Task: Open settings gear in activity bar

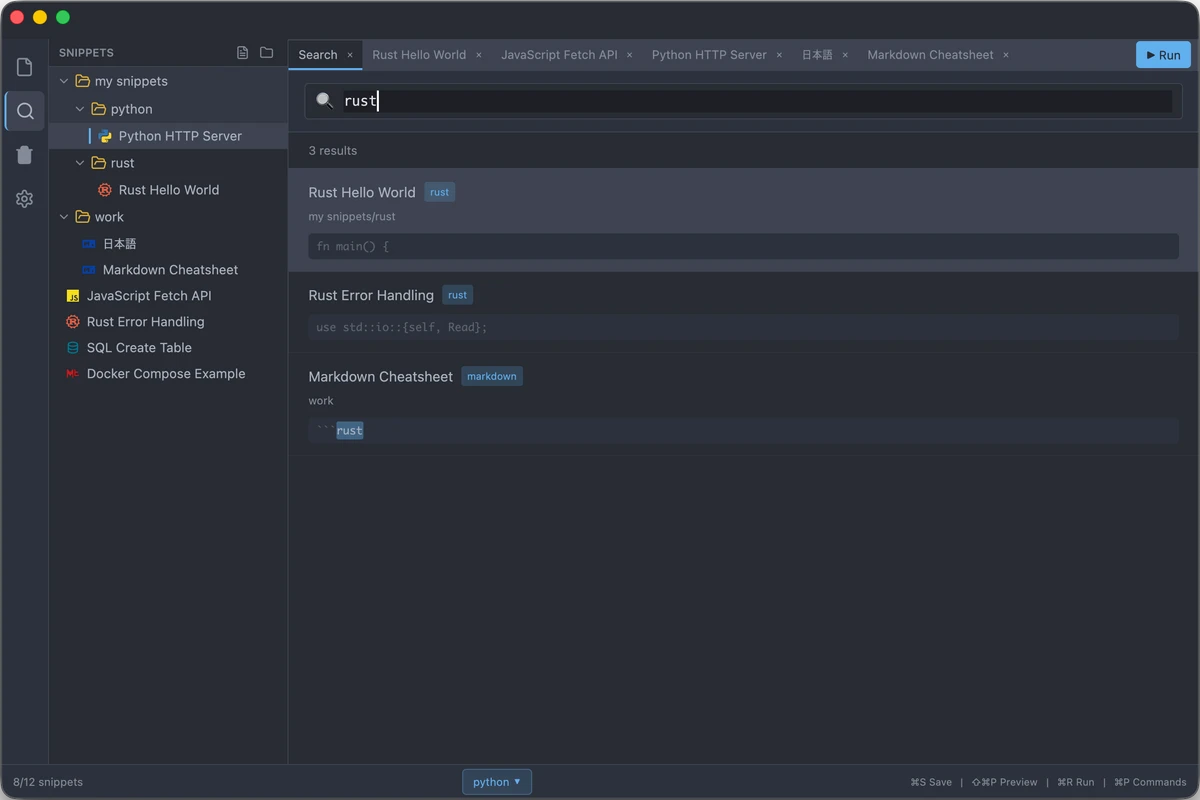Action: coord(25,199)
